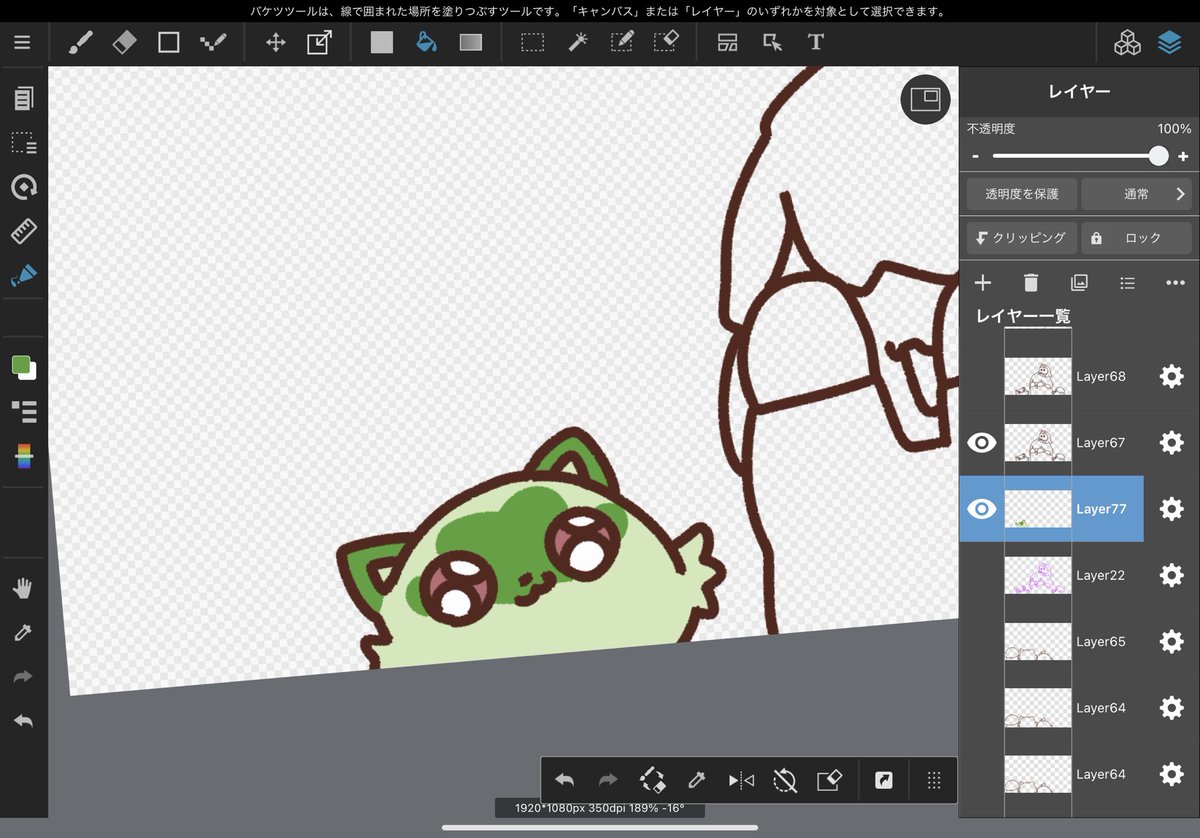Open the document edit menu in sidebar
Image resolution: width=1200 pixels, height=838 pixels.
tap(24, 98)
